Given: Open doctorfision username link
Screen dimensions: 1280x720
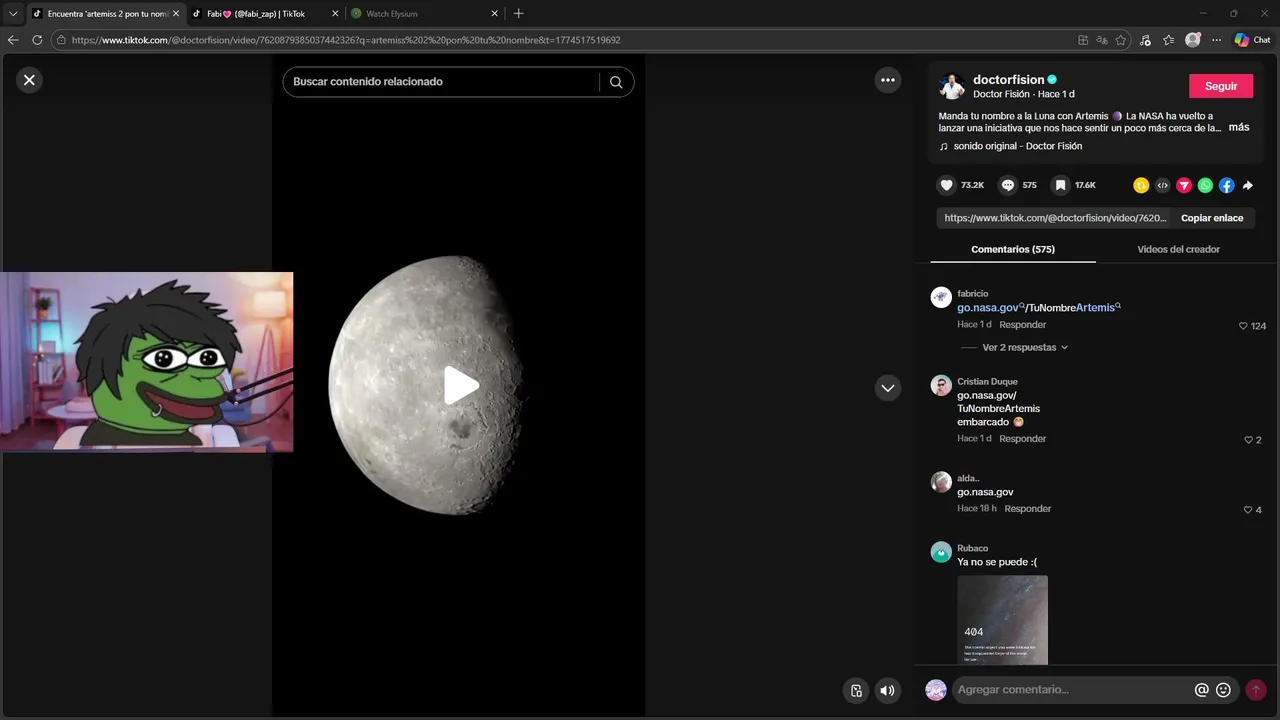Looking at the screenshot, I should [1008, 80].
